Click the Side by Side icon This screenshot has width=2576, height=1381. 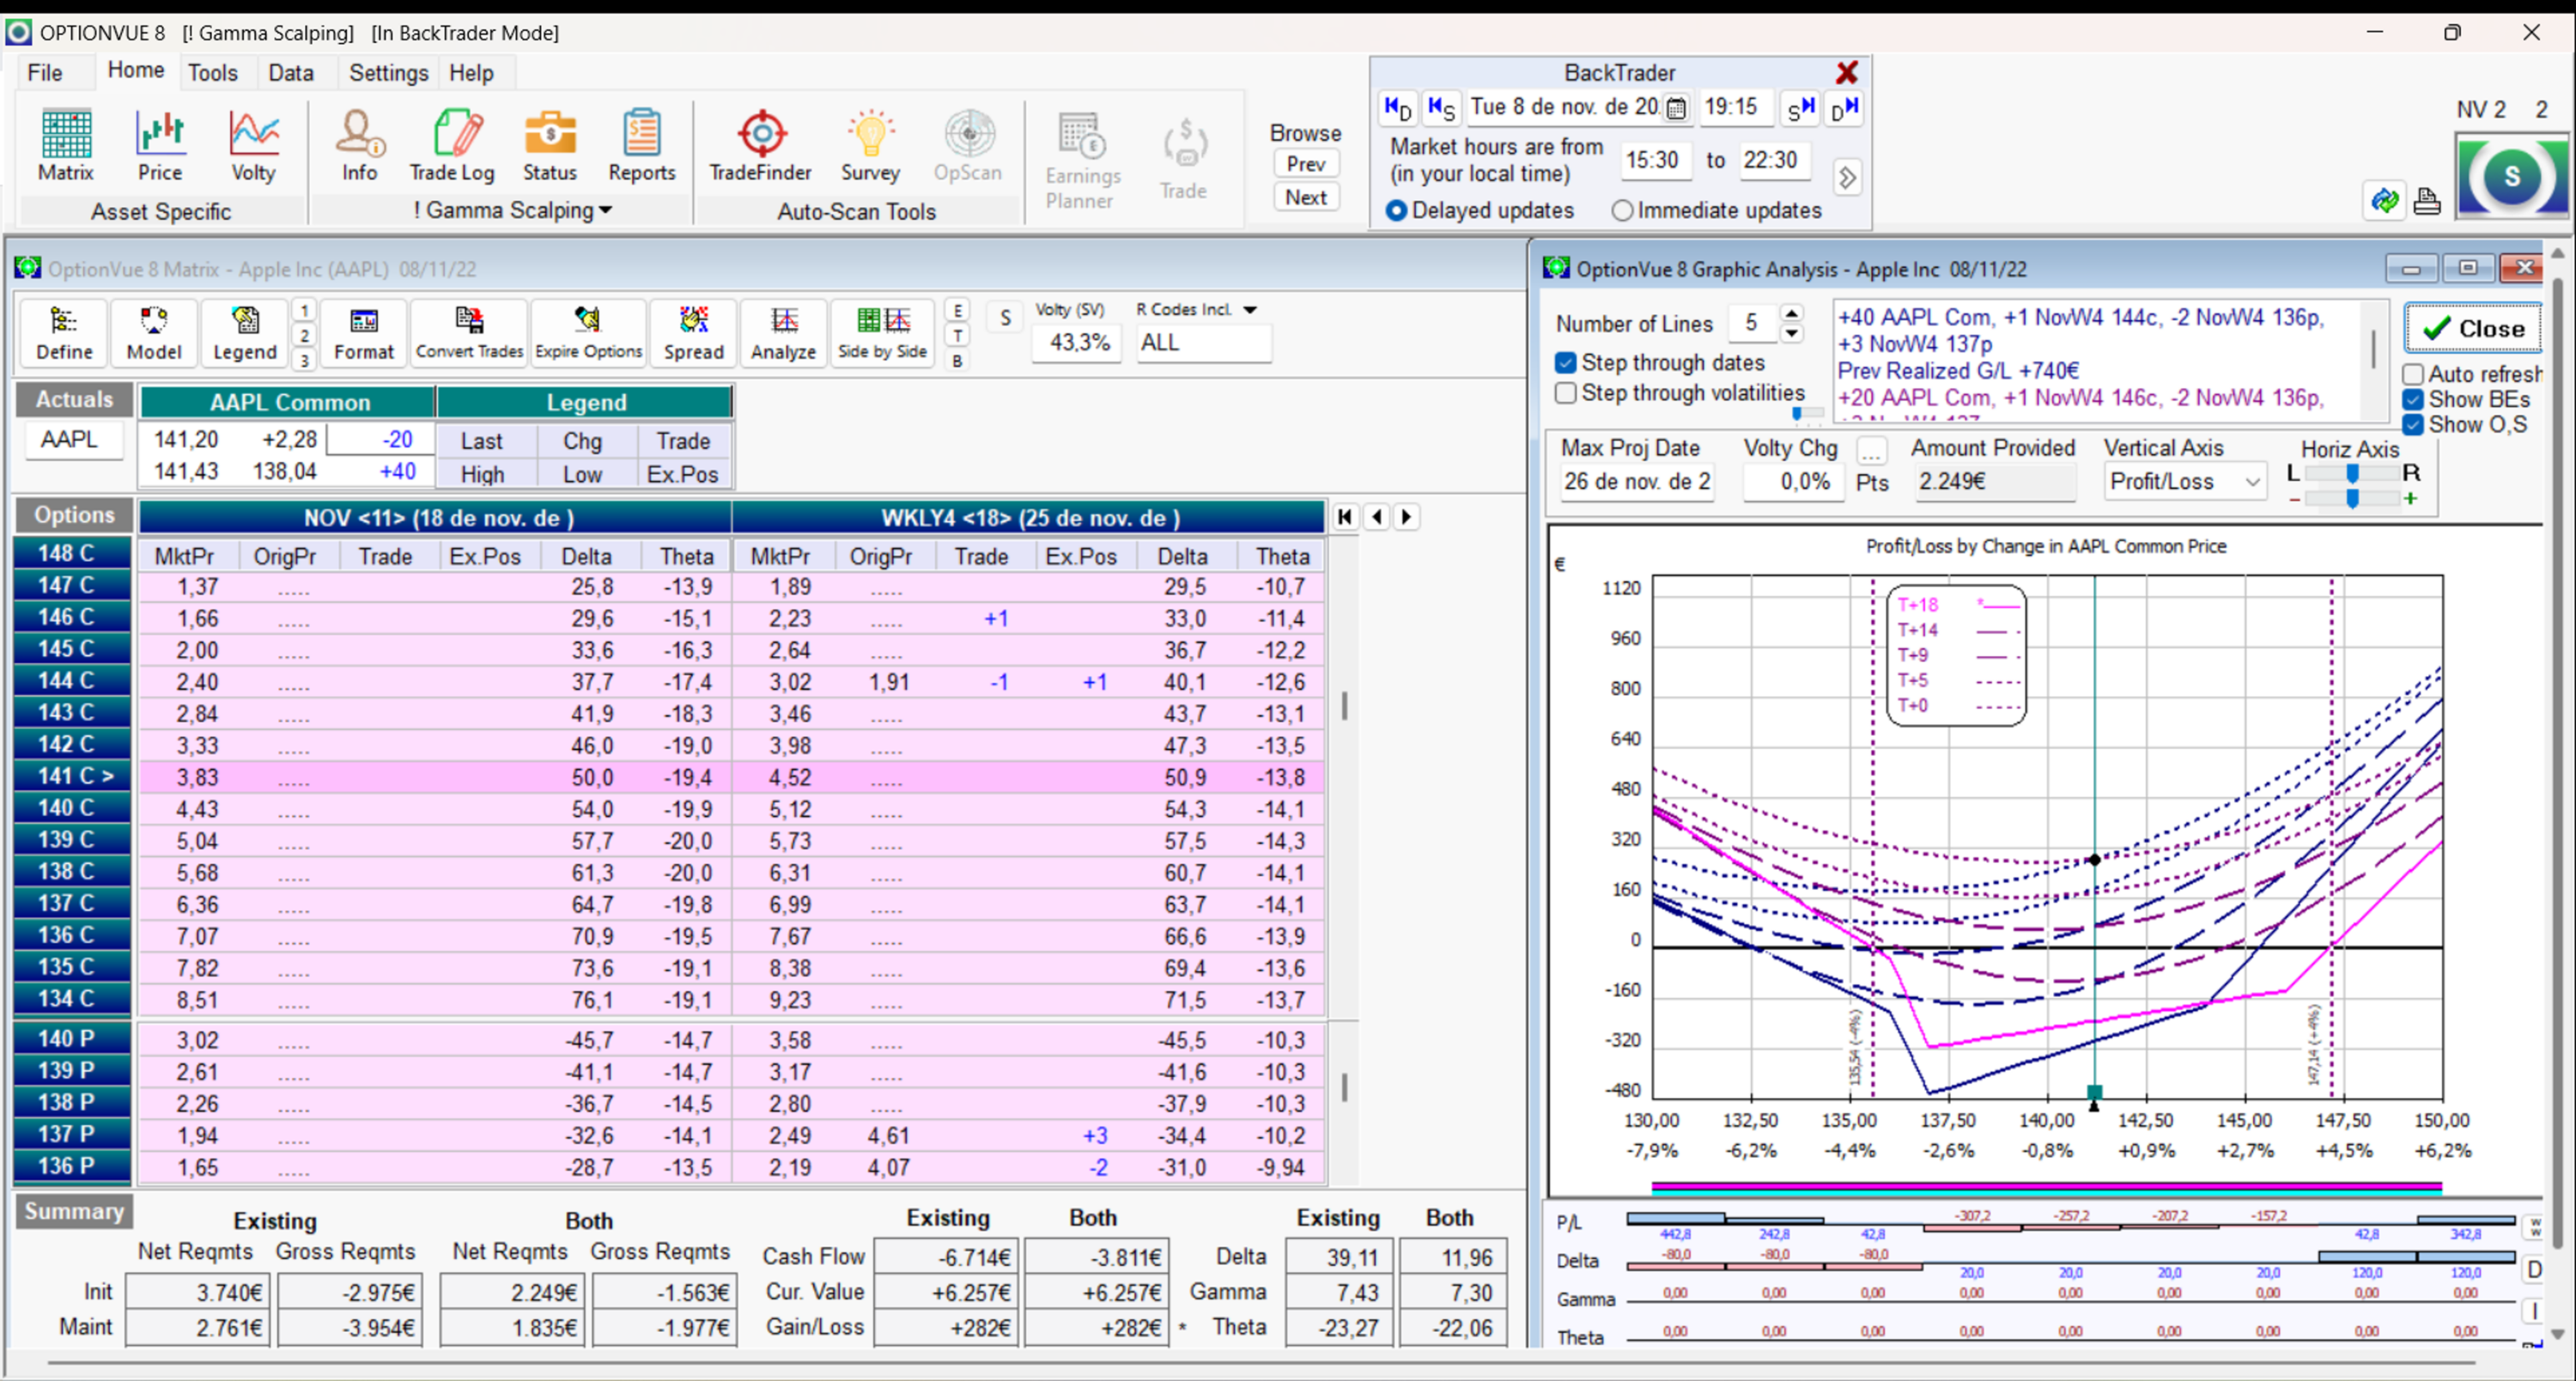(x=882, y=333)
